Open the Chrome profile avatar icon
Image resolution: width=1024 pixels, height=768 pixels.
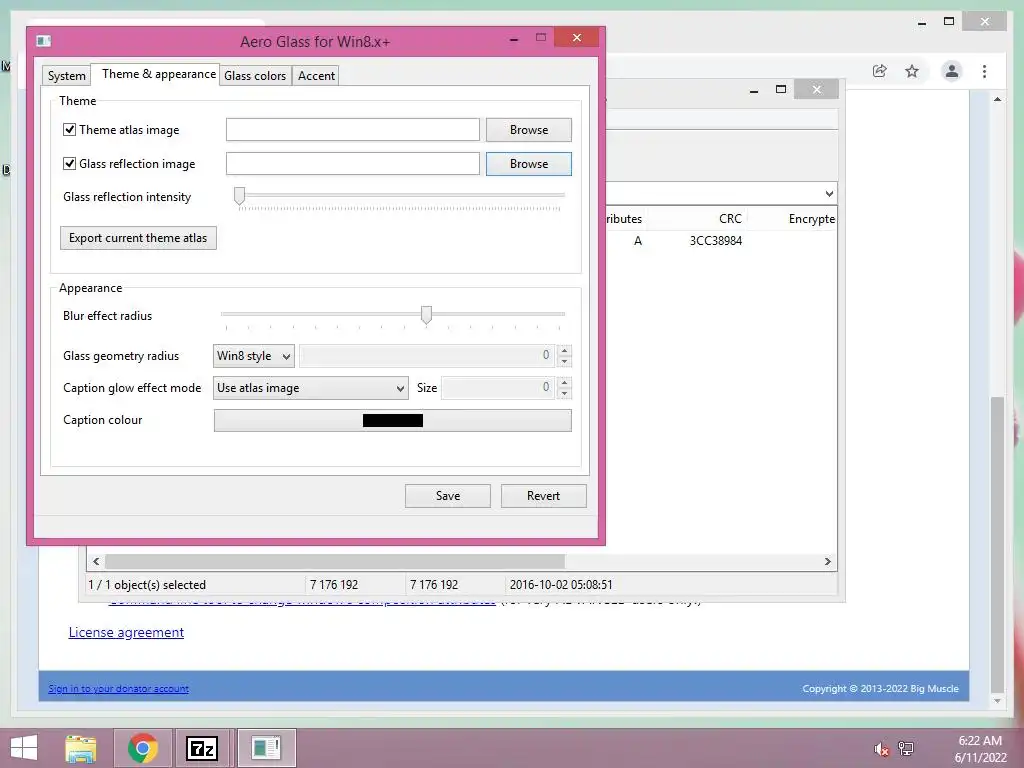(952, 71)
